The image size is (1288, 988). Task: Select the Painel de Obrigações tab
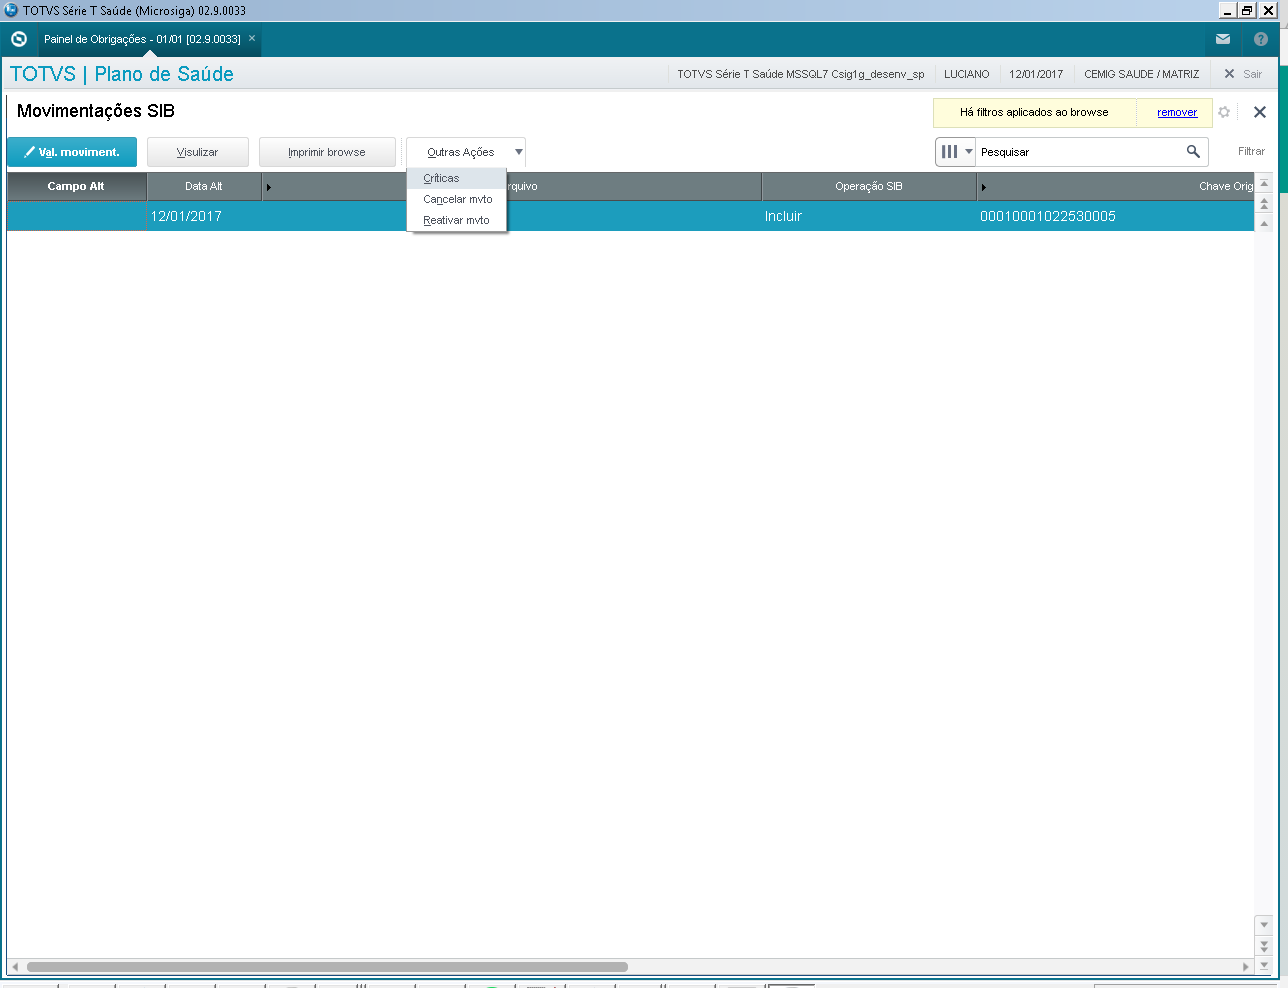pos(142,39)
